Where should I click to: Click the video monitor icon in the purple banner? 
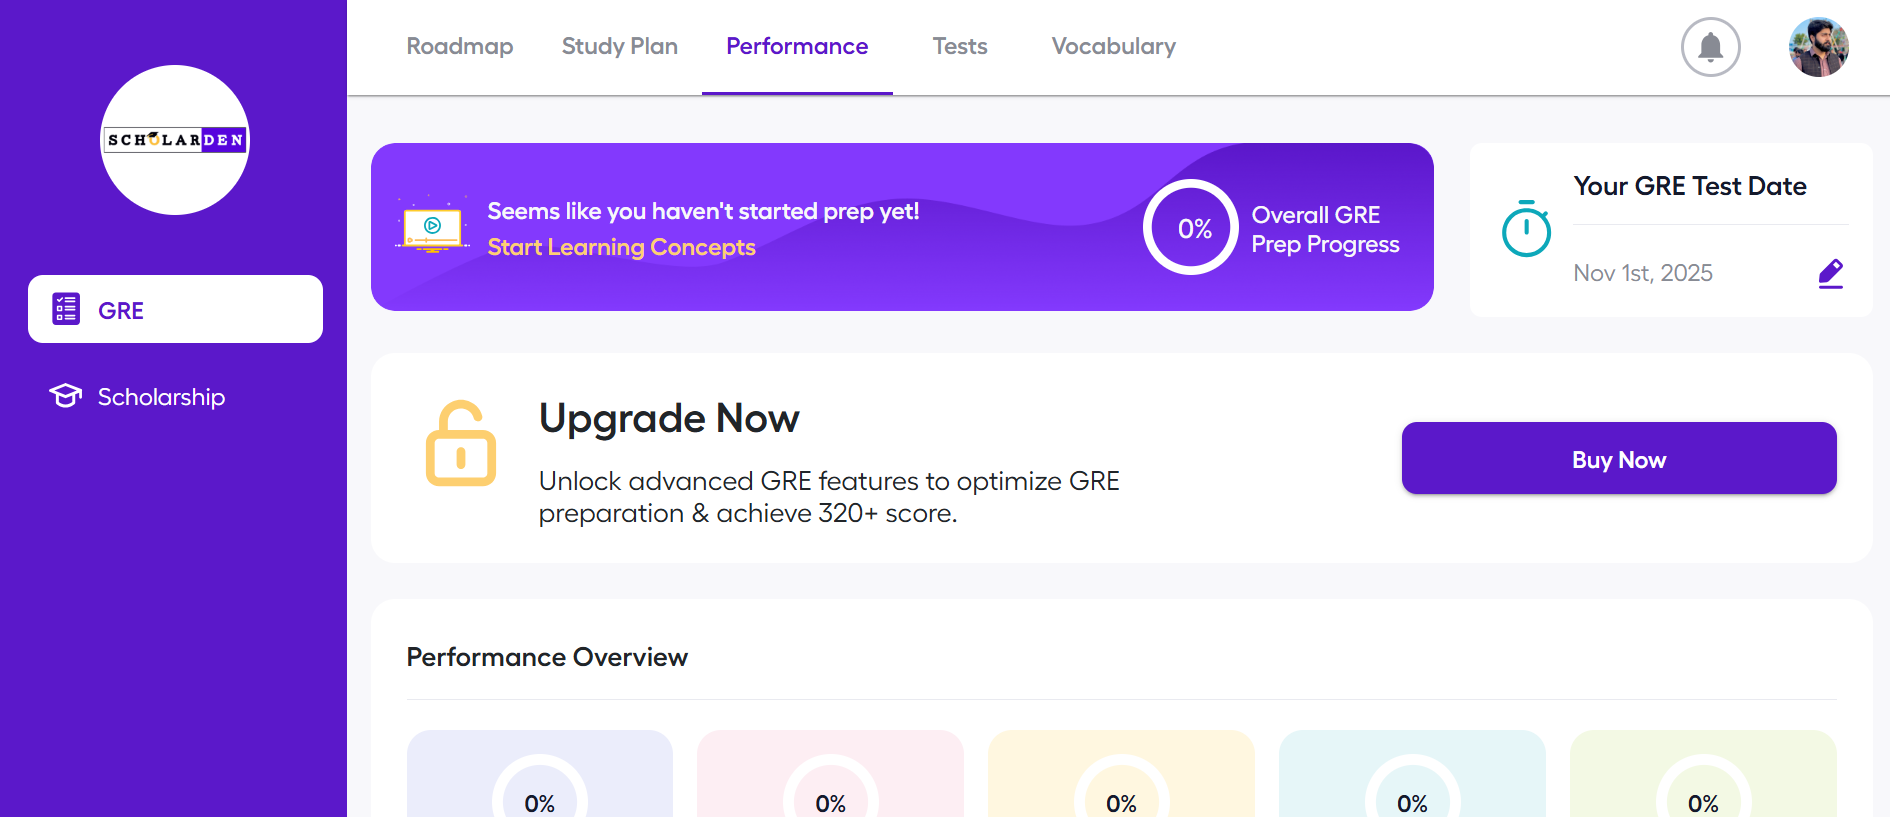(431, 226)
